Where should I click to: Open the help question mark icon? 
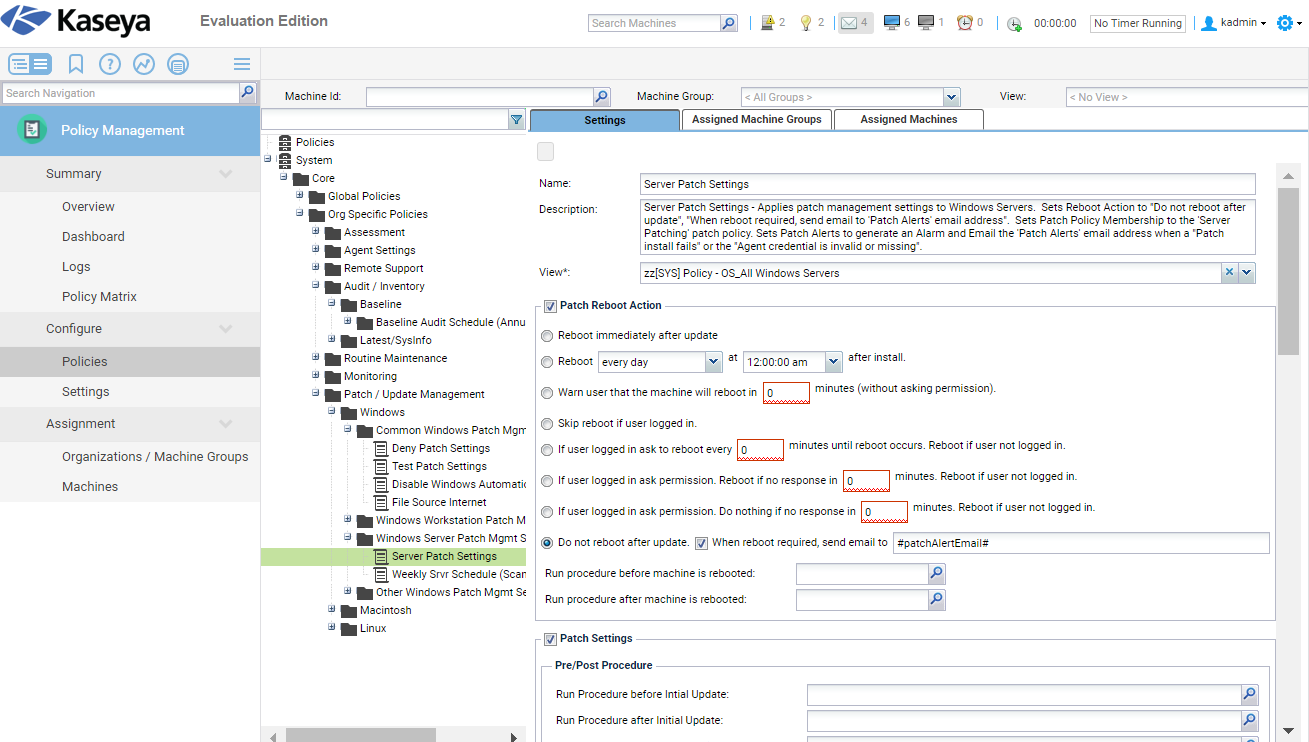110,64
